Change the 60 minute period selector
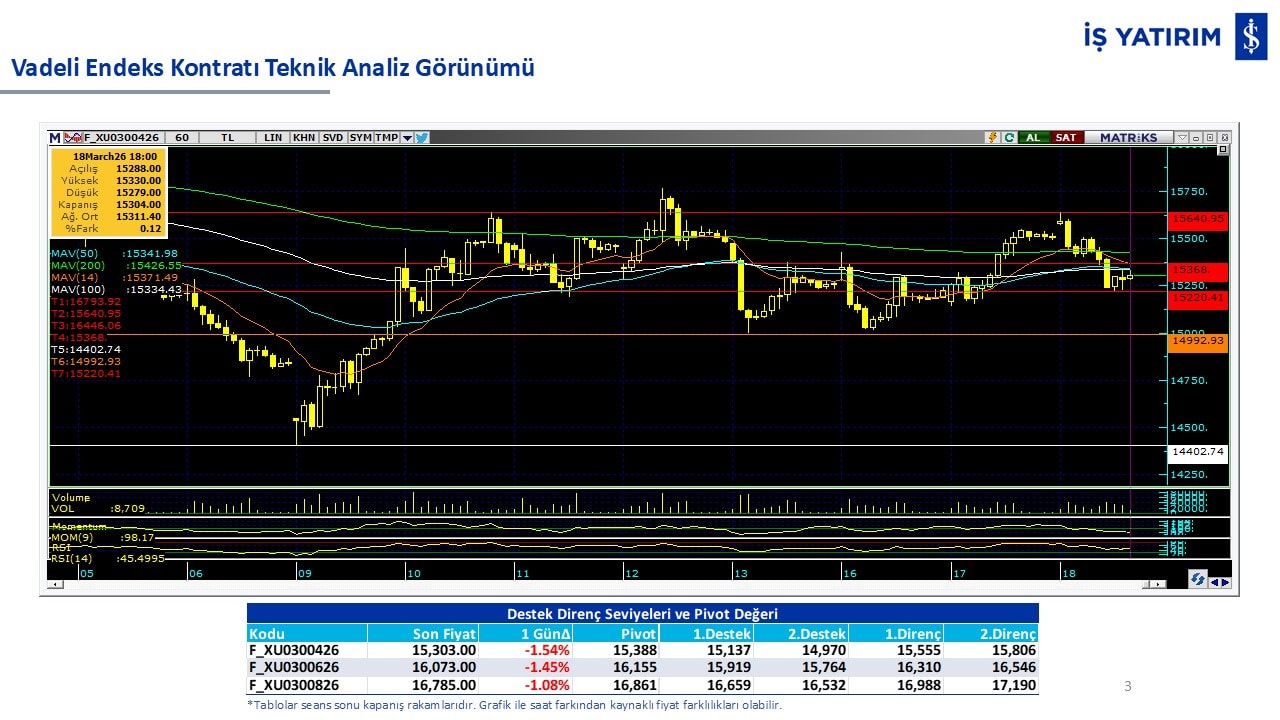The image size is (1280, 720). (x=182, y=138)
